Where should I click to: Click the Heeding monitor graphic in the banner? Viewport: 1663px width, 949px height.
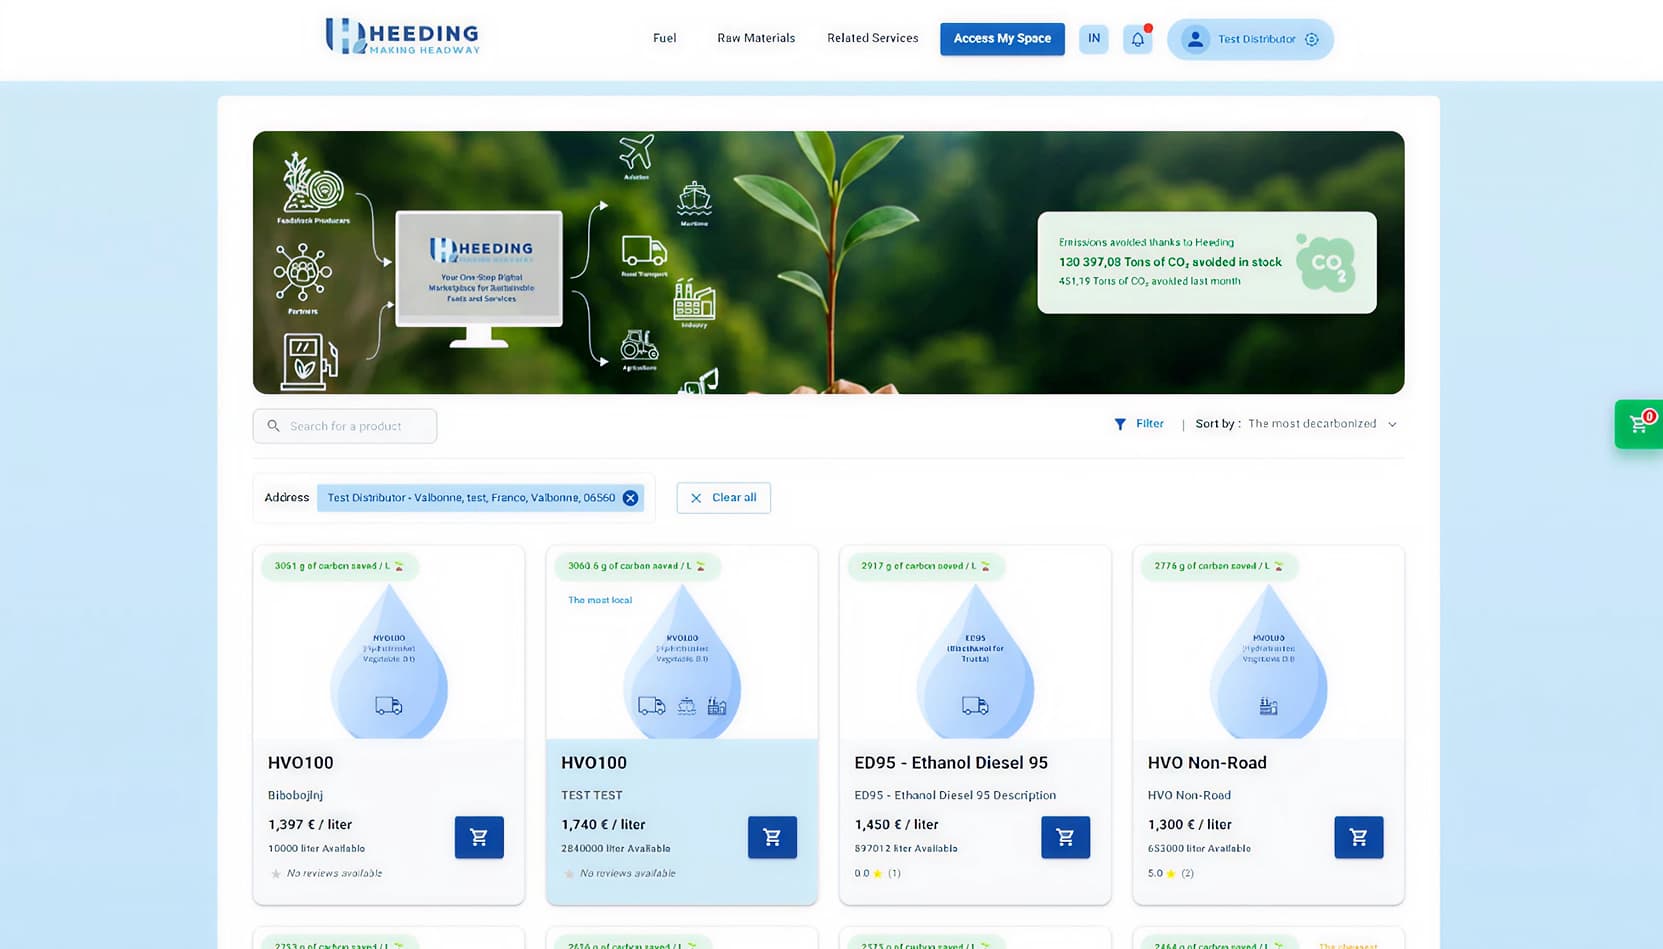pyautogui.click(x=479, y=278)
